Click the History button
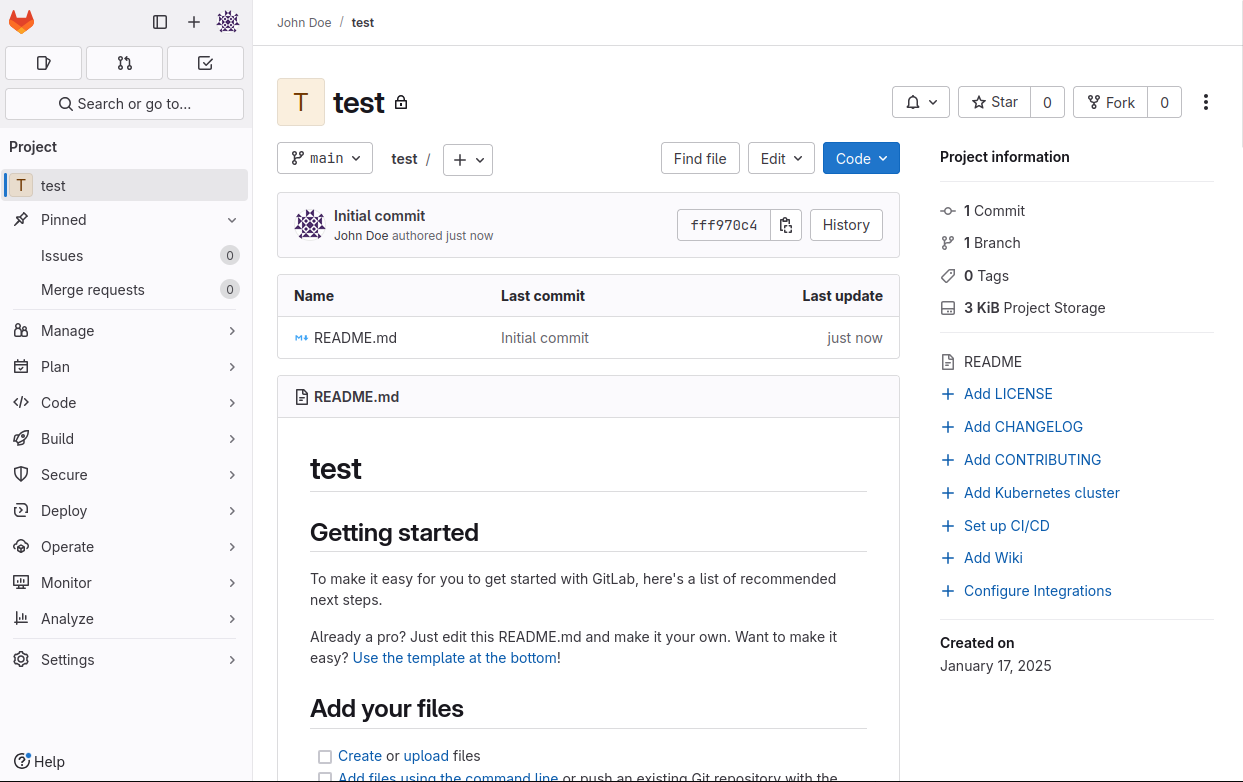 846,225
